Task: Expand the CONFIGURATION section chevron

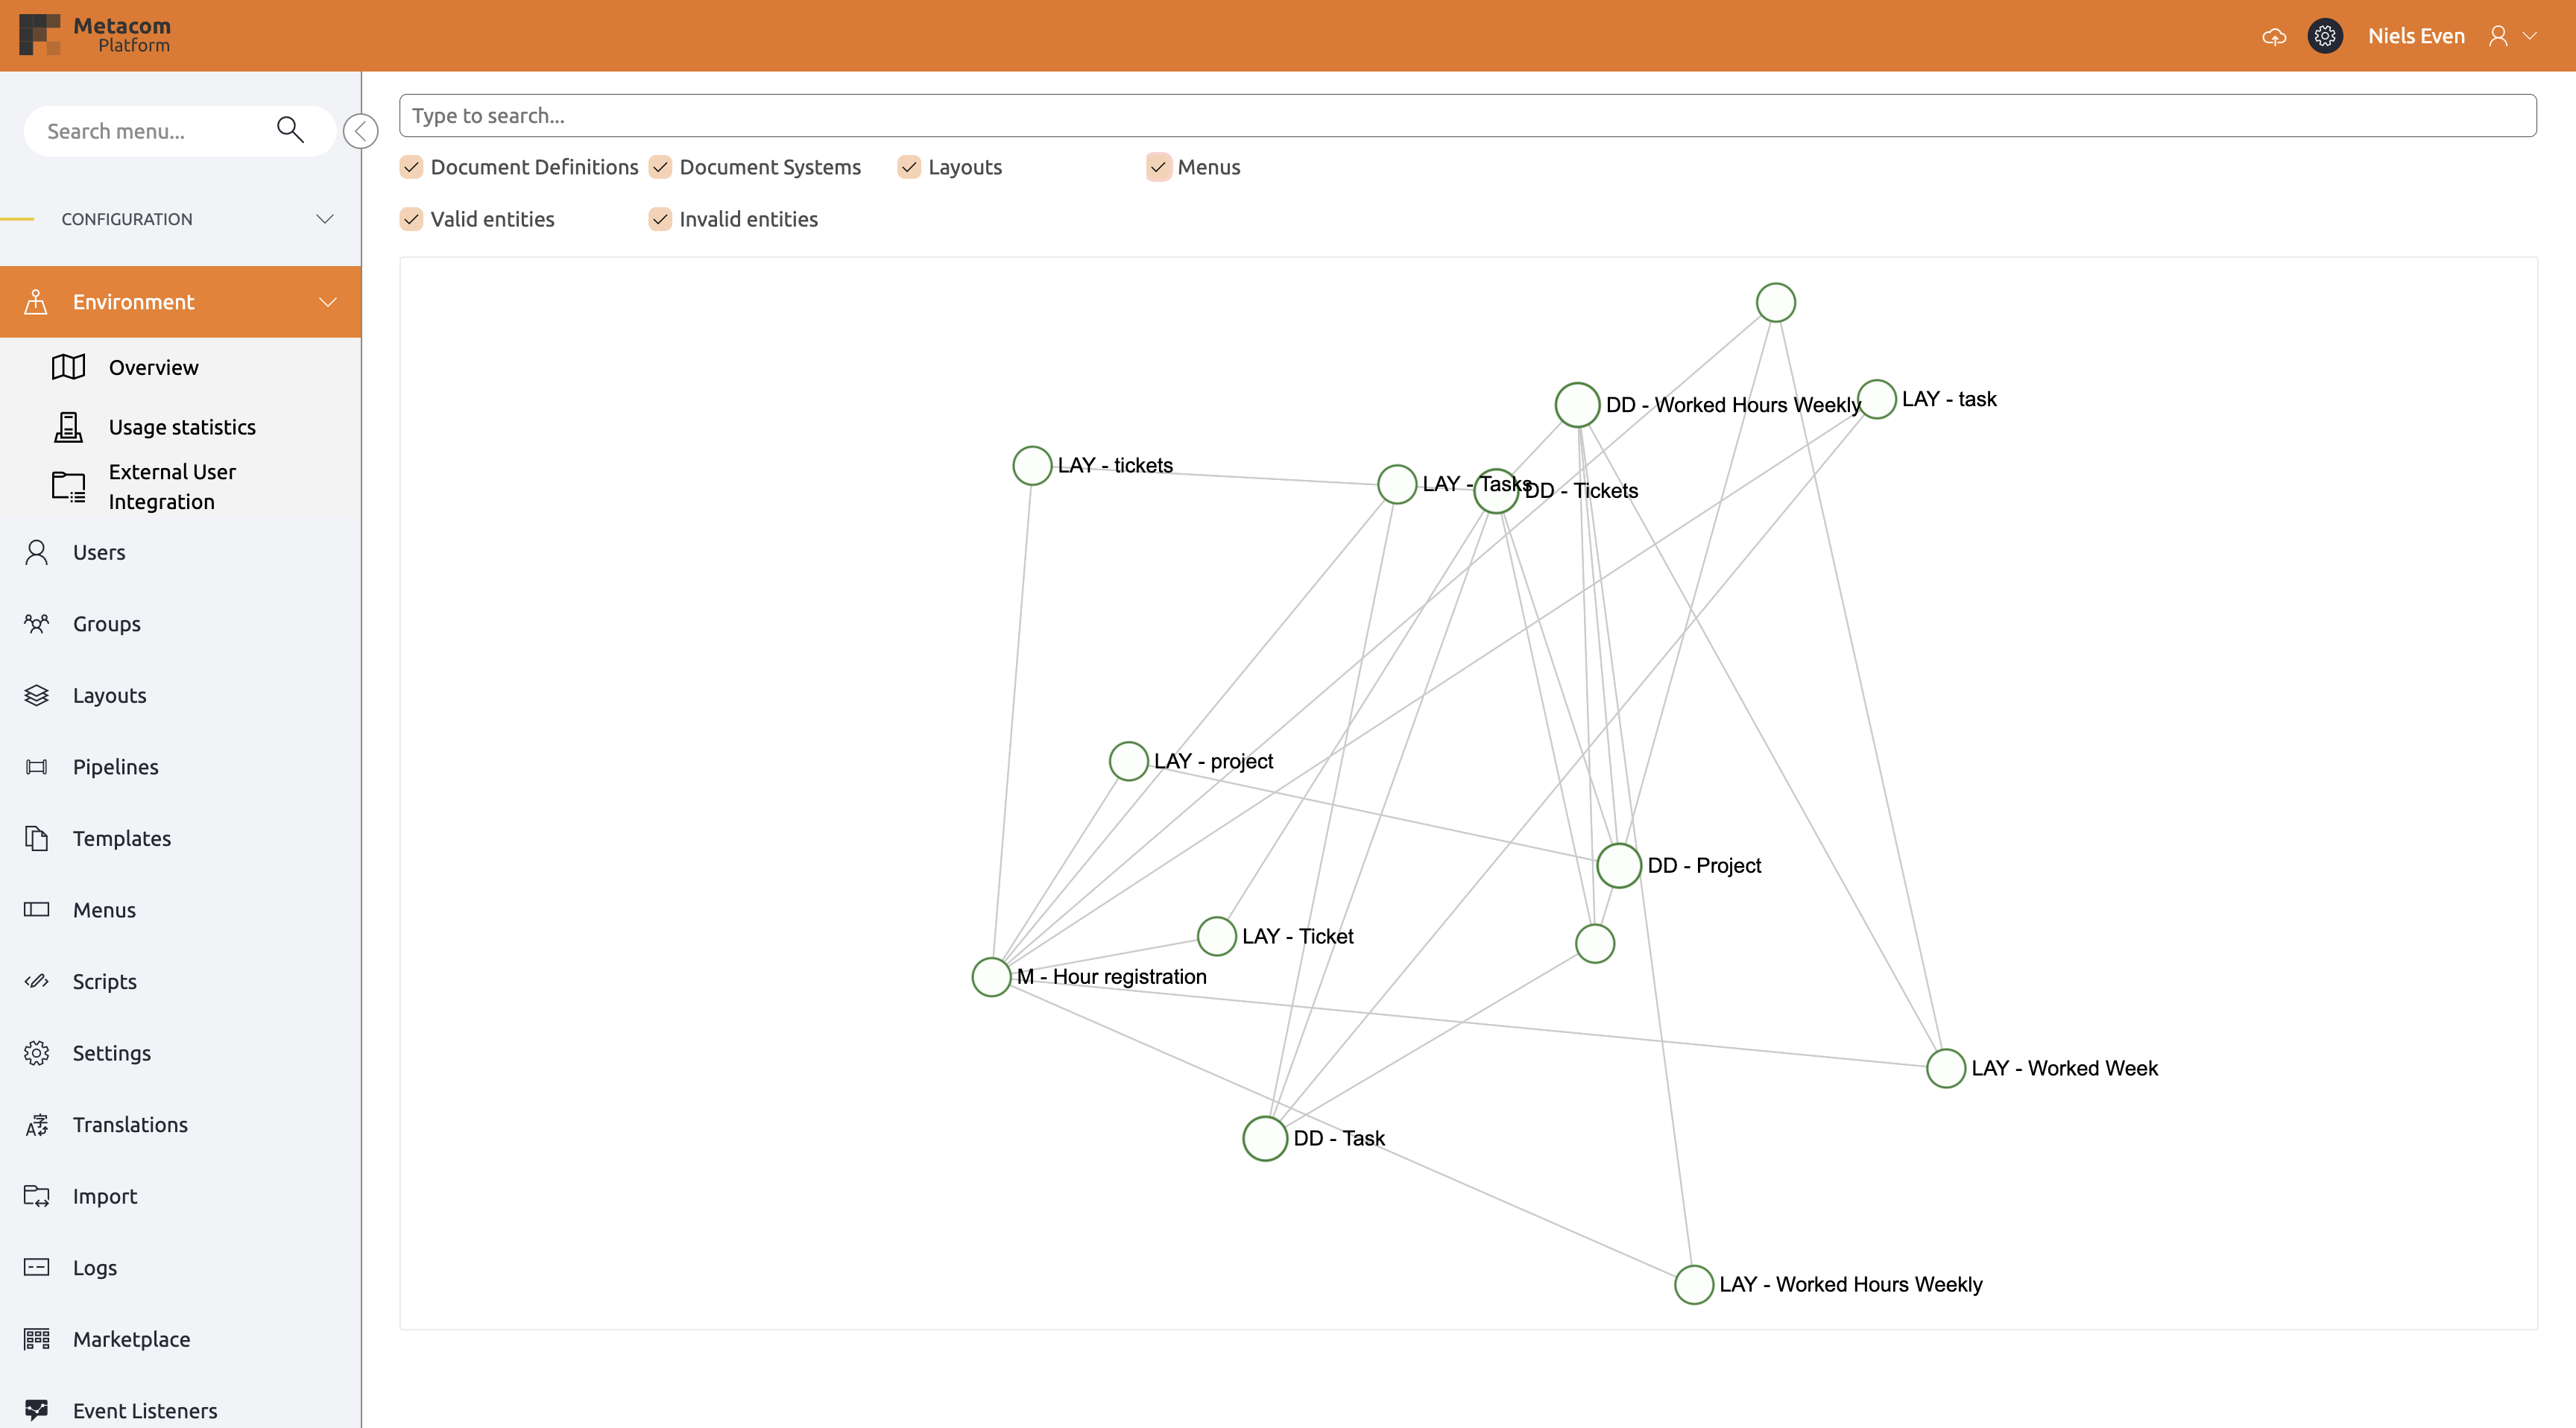Action: tap(325, 219)
